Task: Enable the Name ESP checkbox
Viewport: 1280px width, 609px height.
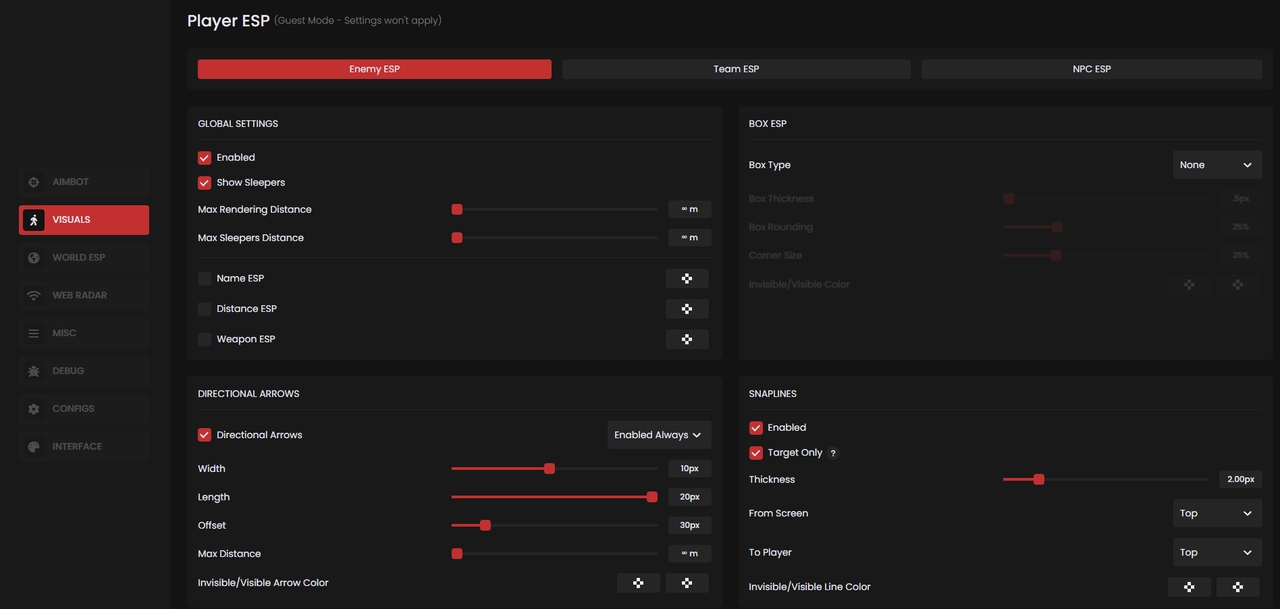Action: (x=205, y=279)
